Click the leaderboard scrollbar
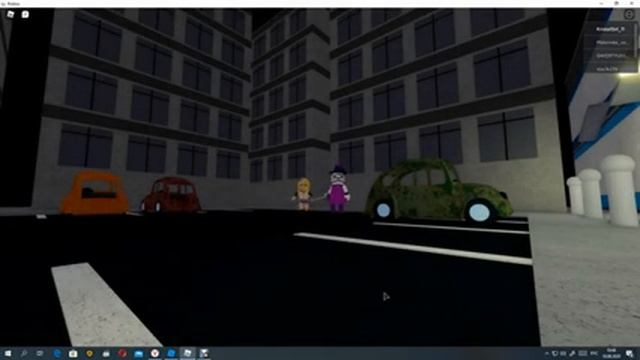Screen dimensions: 640x360 tap(637, 40)
